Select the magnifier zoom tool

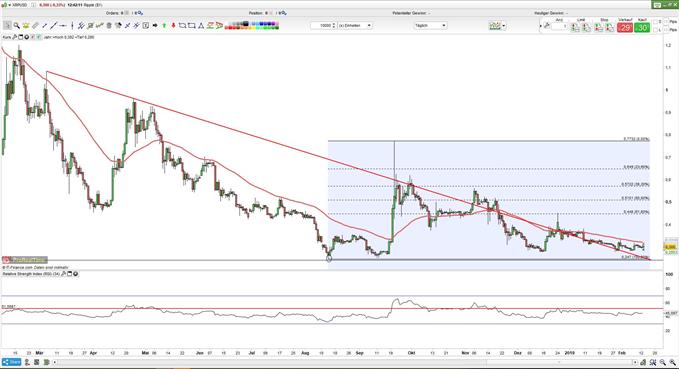click(16, 26)
